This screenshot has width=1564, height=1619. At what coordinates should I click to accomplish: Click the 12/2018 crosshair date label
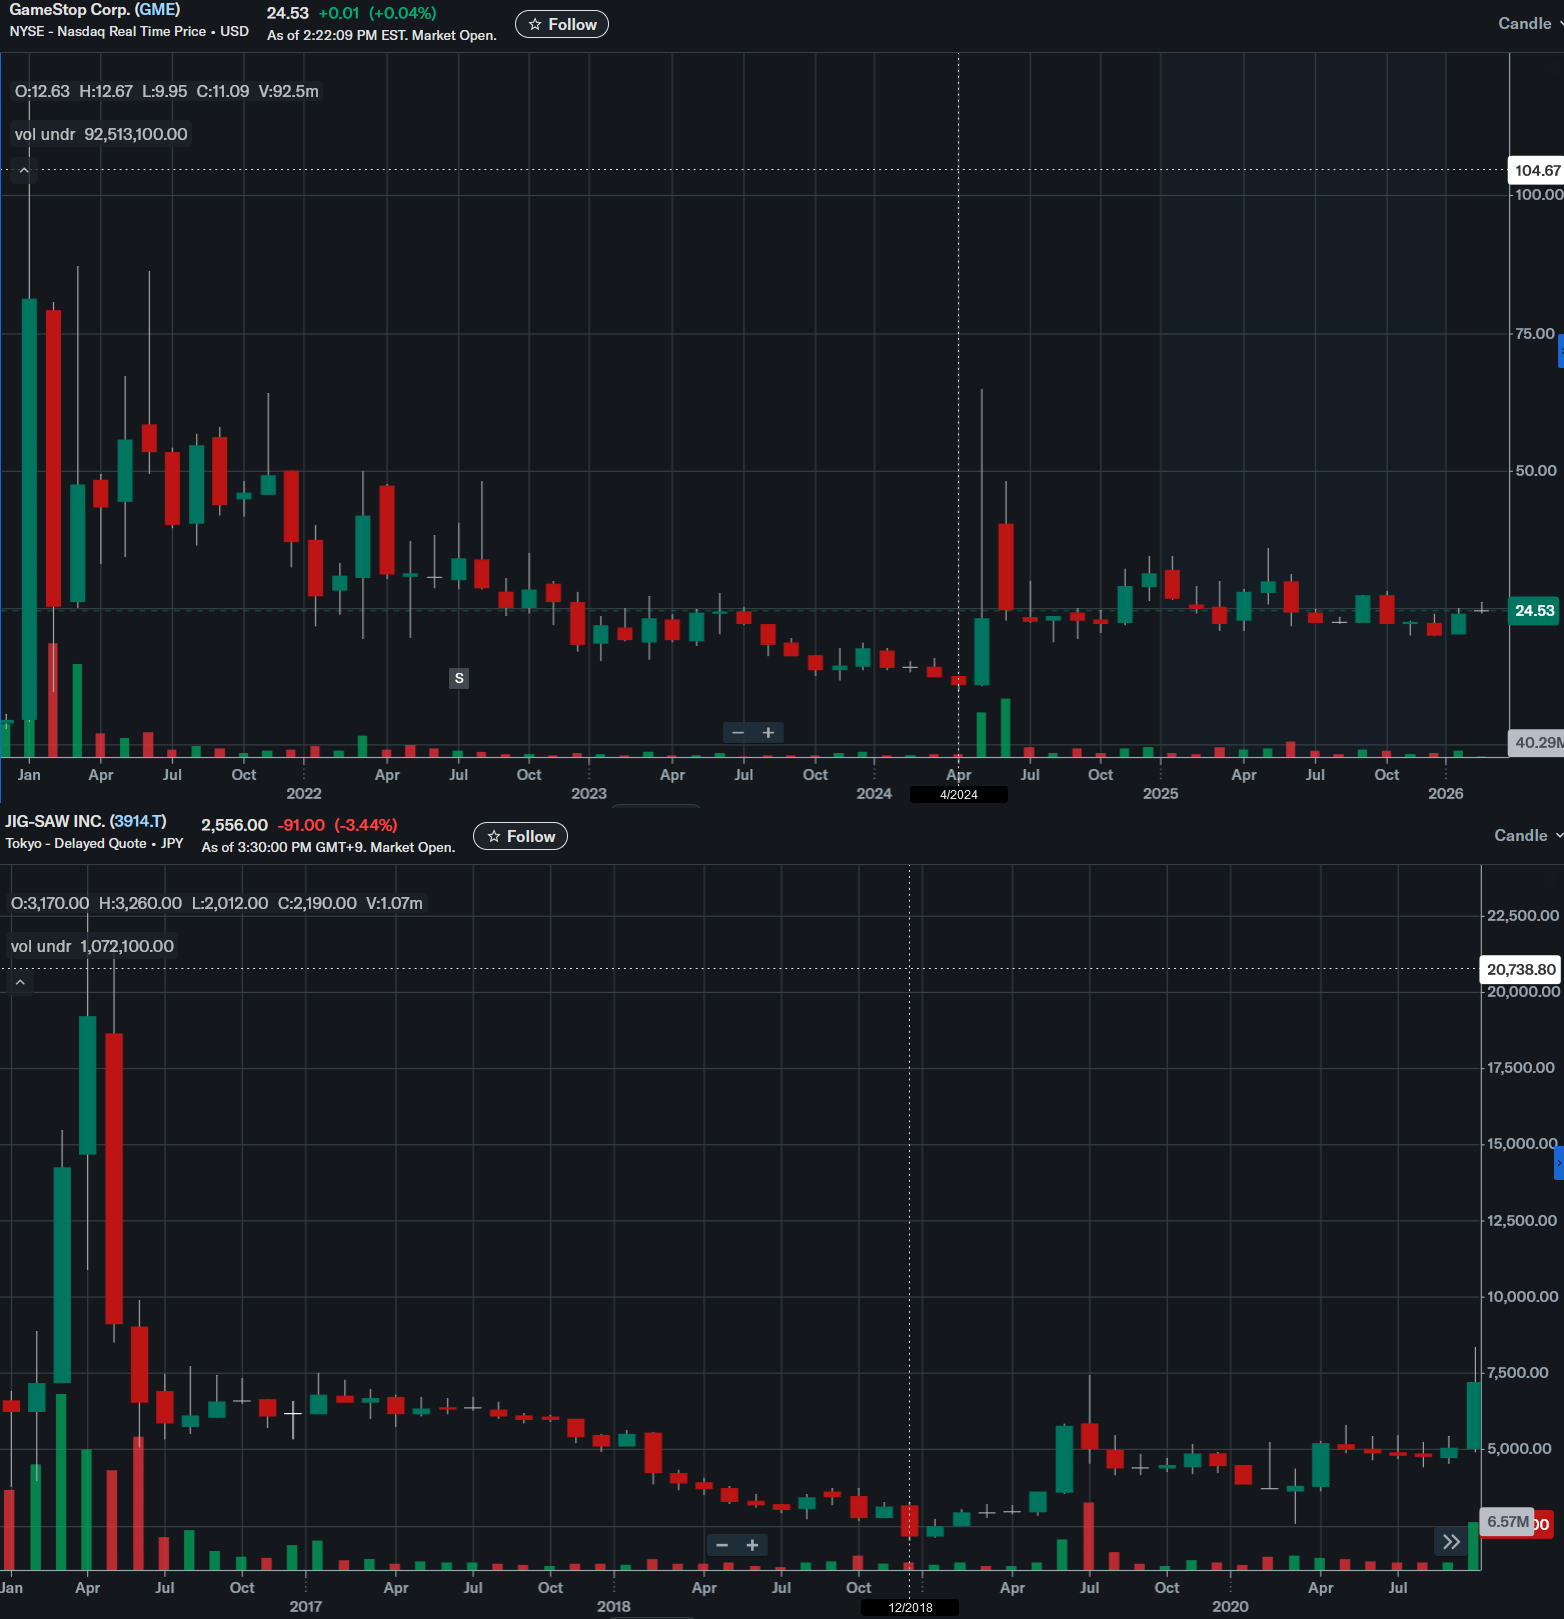[x=910, y=1608]
